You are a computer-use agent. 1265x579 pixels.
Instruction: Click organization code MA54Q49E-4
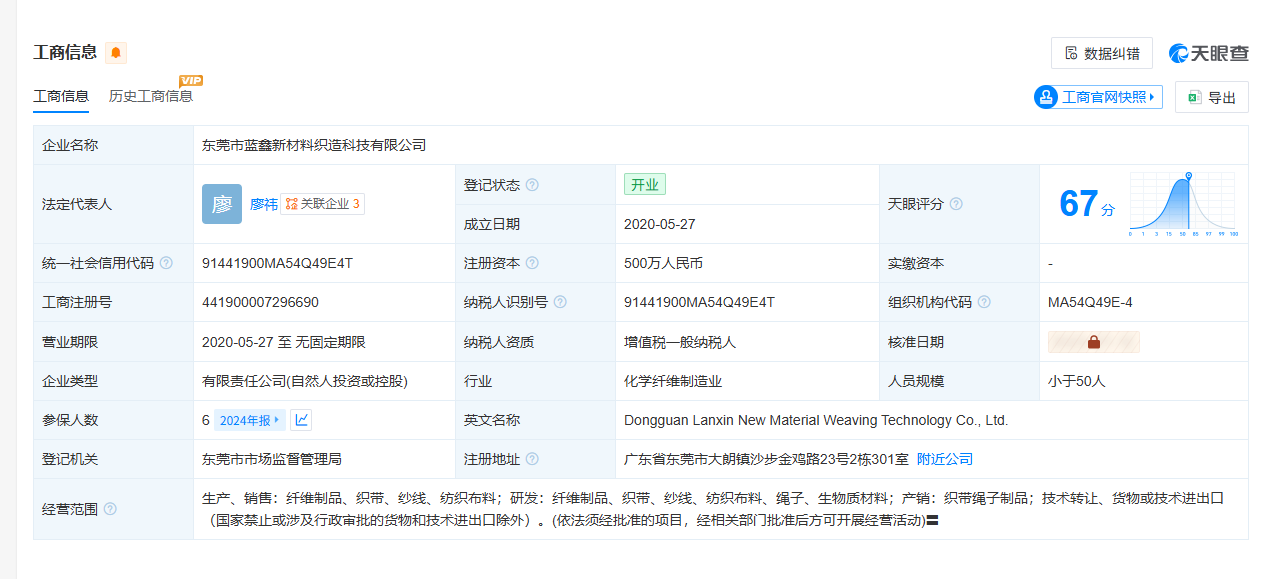pos(1090,302)
